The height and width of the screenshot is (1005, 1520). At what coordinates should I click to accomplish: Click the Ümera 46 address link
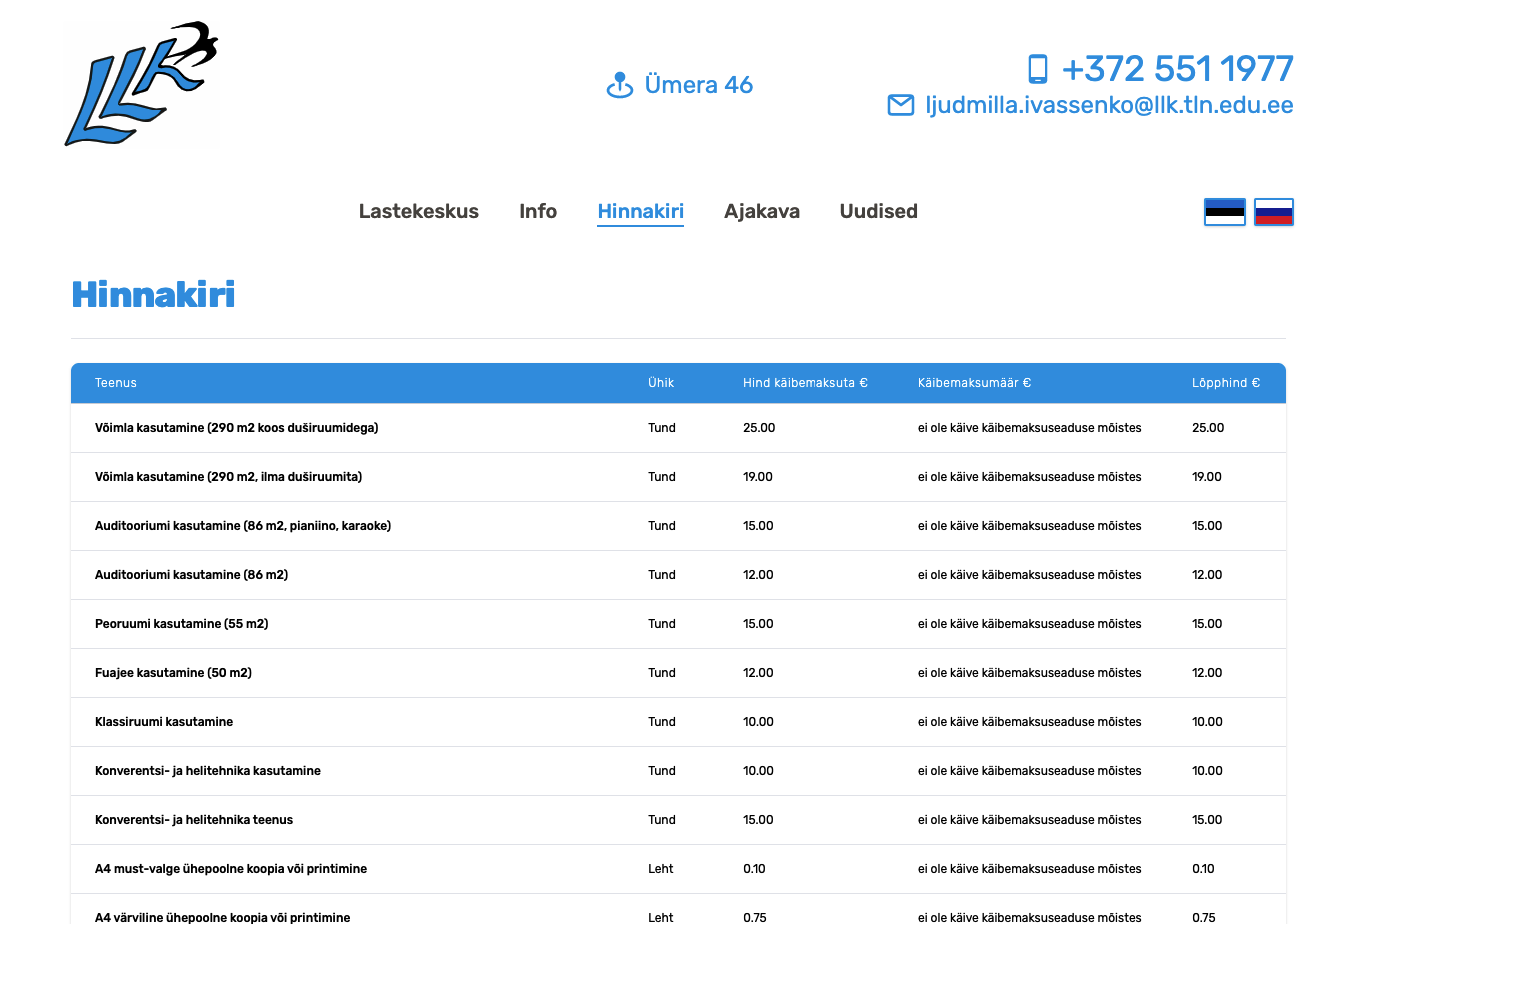[x=698, y=85]
